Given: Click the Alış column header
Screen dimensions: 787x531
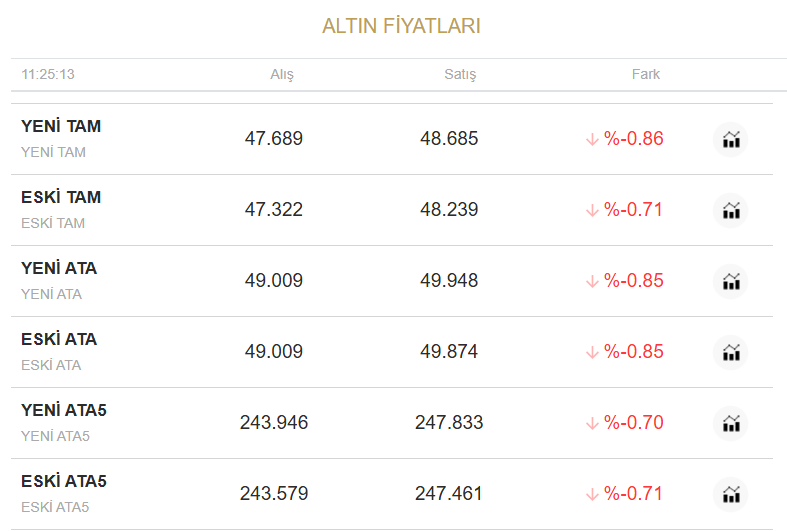Looking at the screenshot, I should point(282,75).
